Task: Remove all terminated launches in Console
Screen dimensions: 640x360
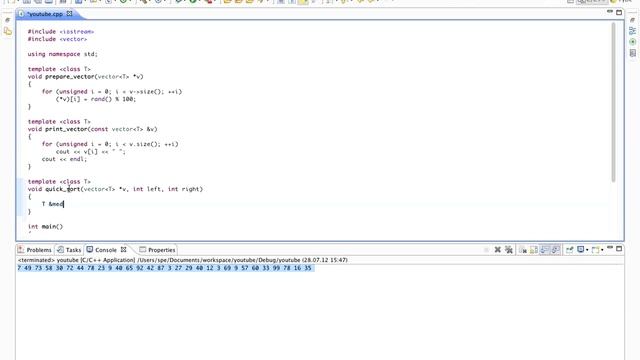Action: tap(509, 250)
